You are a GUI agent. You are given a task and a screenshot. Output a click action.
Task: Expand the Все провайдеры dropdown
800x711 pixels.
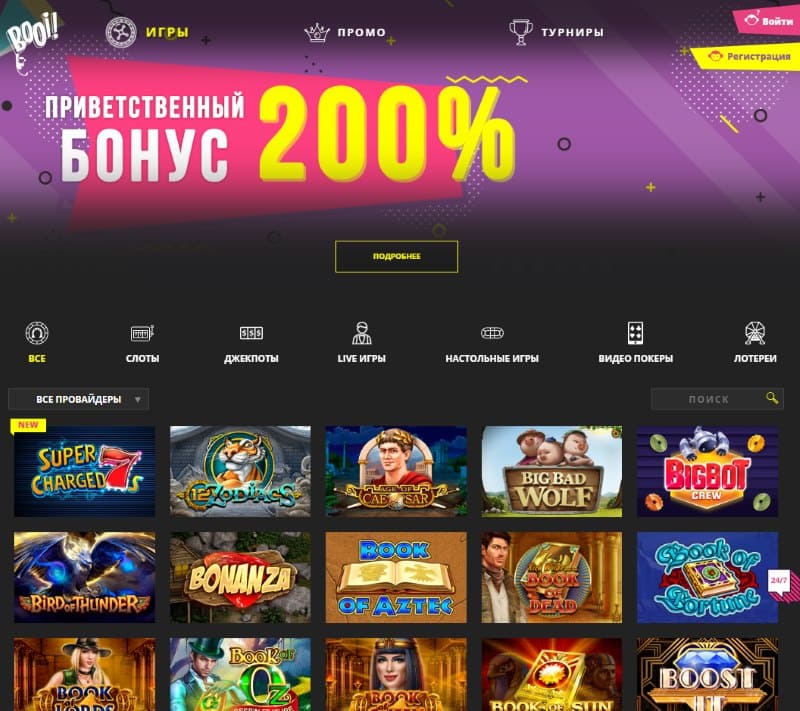tap(79, 399)
